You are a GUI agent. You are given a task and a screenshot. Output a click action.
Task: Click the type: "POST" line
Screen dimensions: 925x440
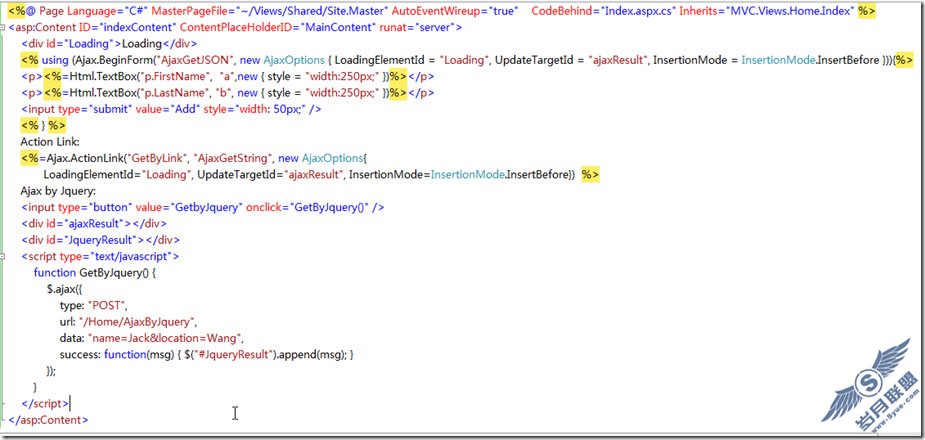point(93,306)
